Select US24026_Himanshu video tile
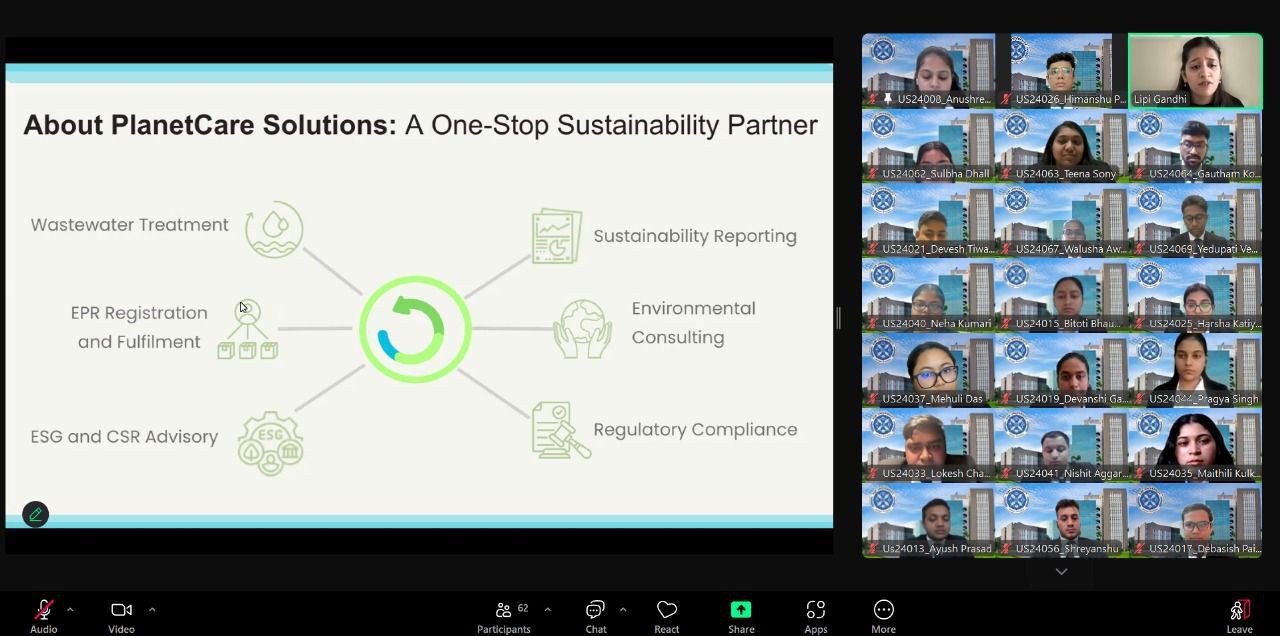The width and height of the screenshot is (1280, 636). point(1062,70)
